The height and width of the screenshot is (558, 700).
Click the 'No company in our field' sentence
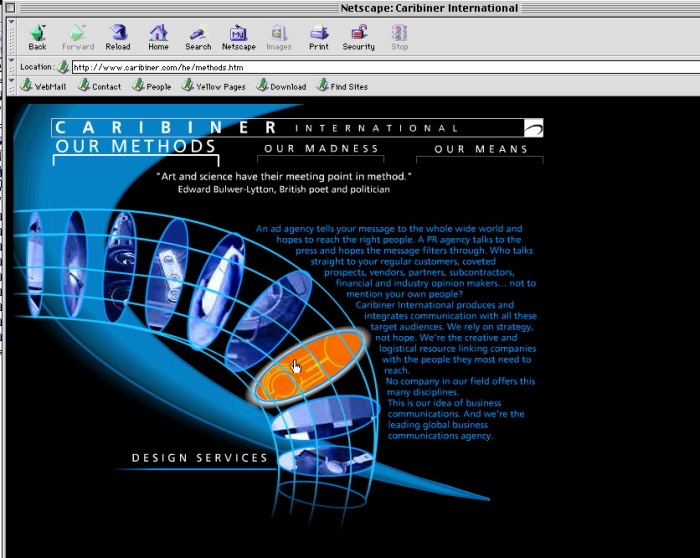pyautogui.click(x=460, y=387)
